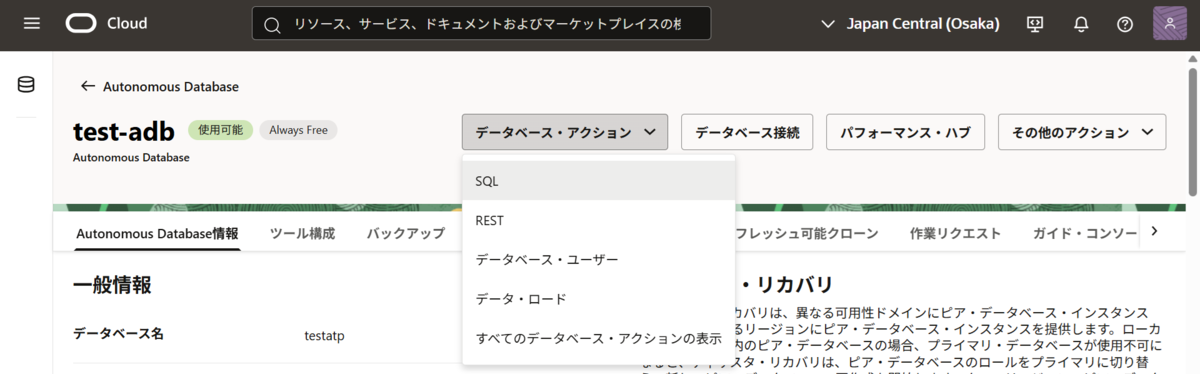Viewport: 1200px width, 374px height.
Task: Click the testatp database name value
Action: 324,336
